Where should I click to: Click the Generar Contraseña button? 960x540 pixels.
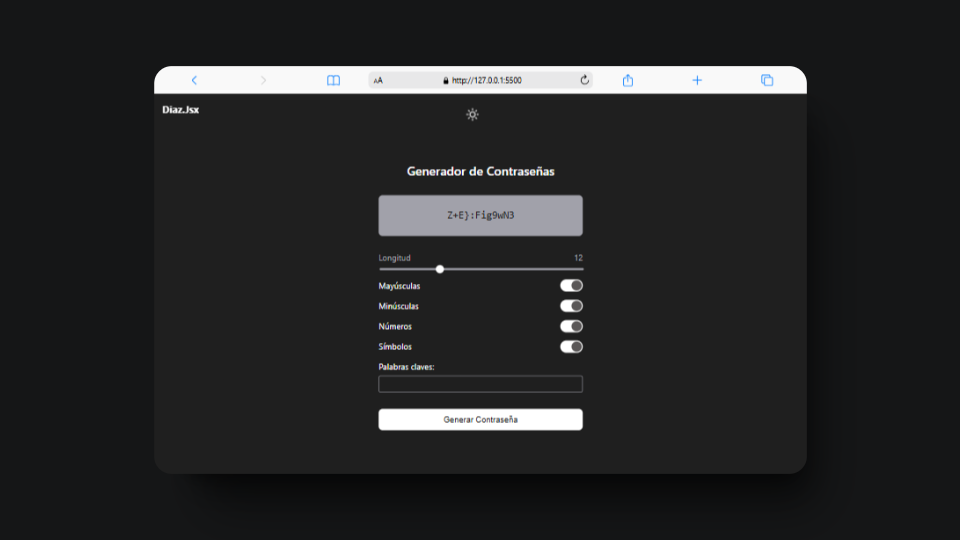481,419
